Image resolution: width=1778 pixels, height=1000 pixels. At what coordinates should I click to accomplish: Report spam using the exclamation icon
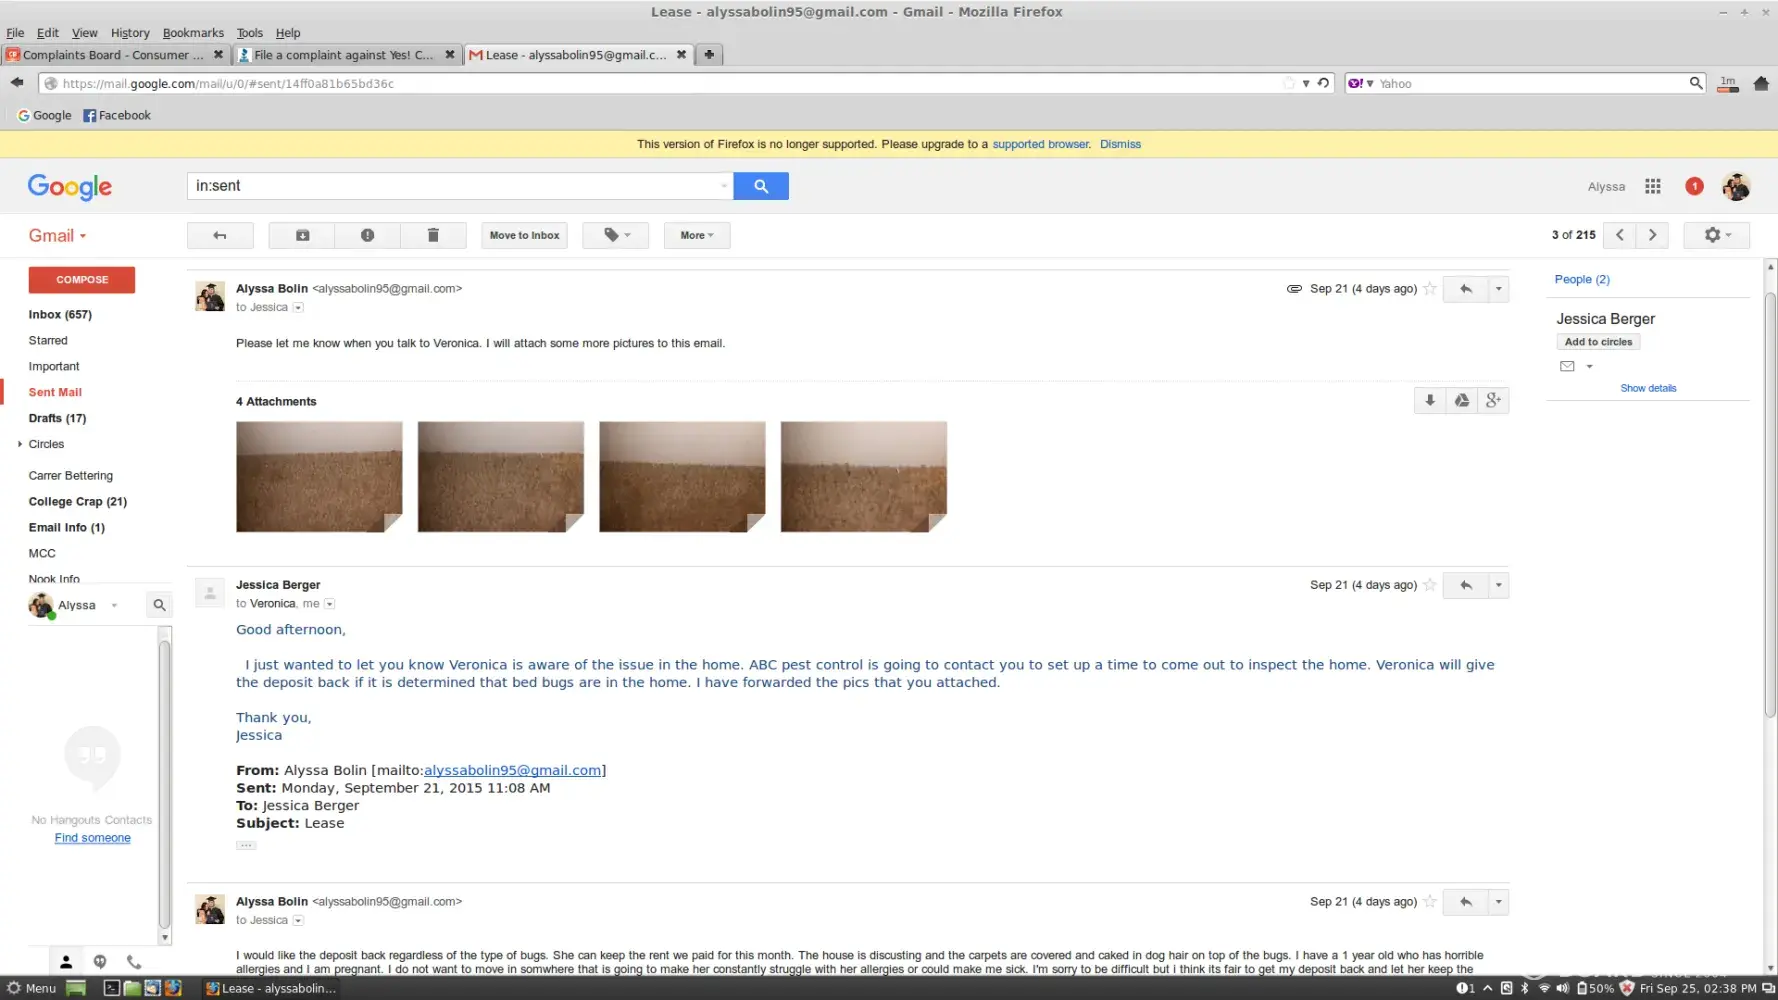pos(367,235)
